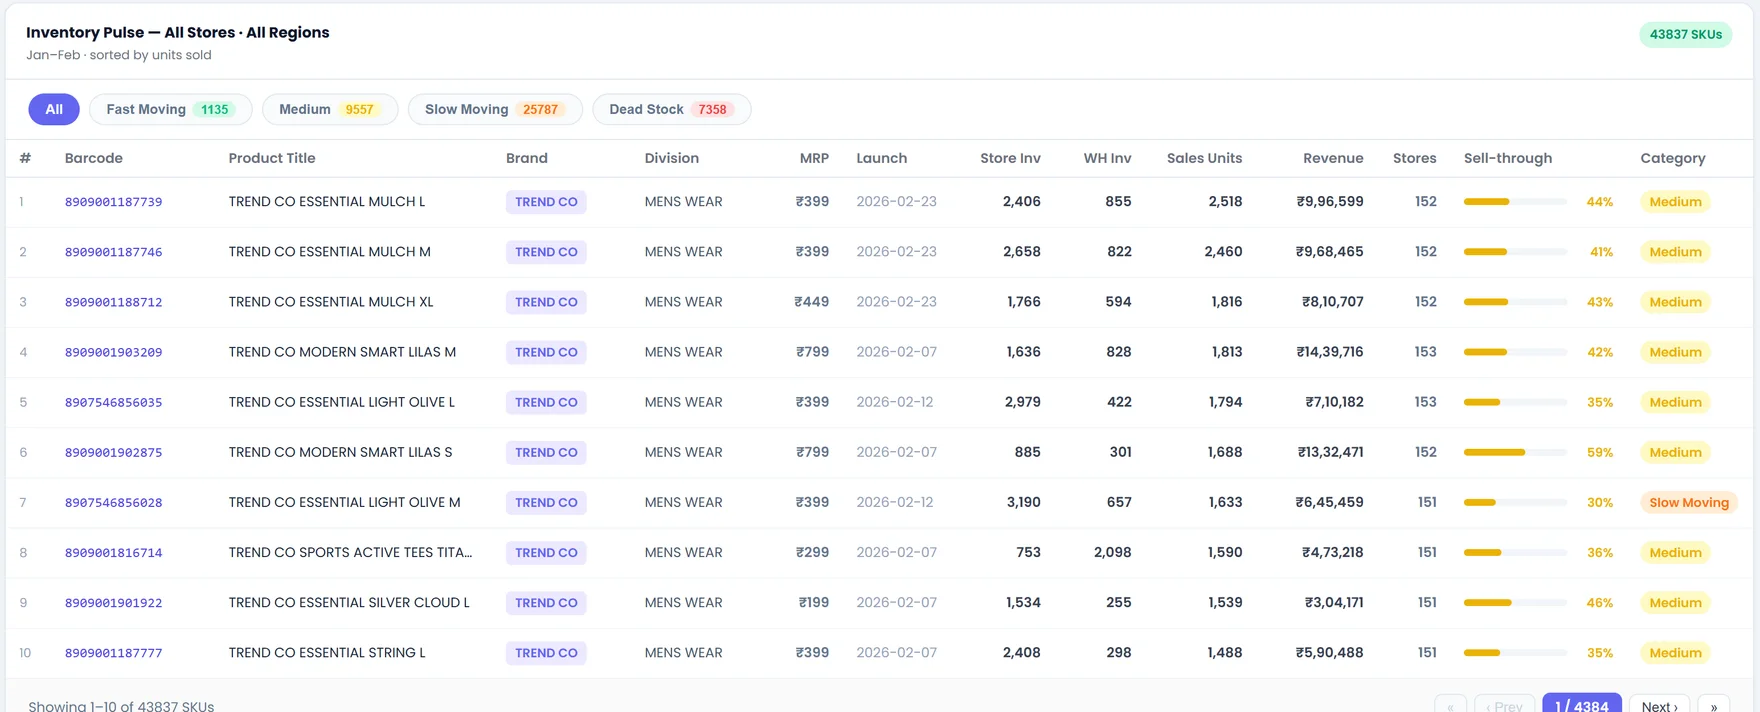This screenshot has width=1760, height=712.
Task: Select TREND CO SPORTS ACTIVE TEES title
Action: [x=350, y=552]
